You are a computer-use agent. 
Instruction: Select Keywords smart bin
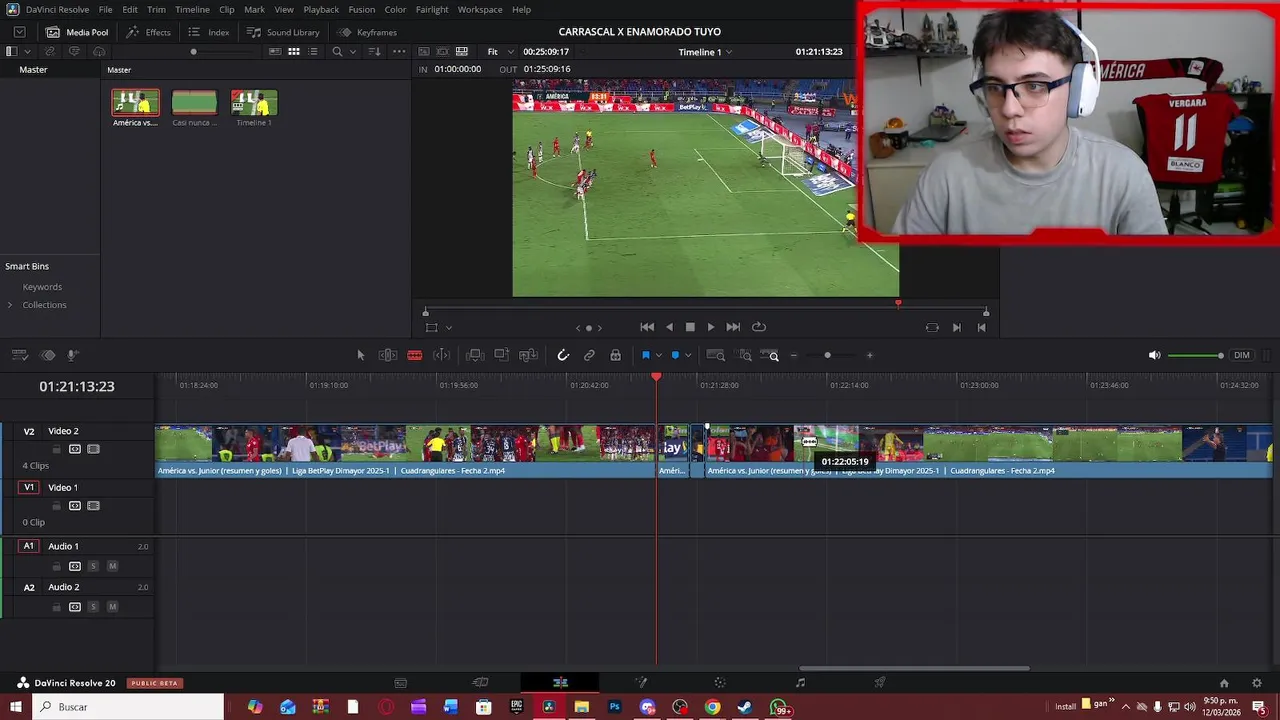point(42,287)
